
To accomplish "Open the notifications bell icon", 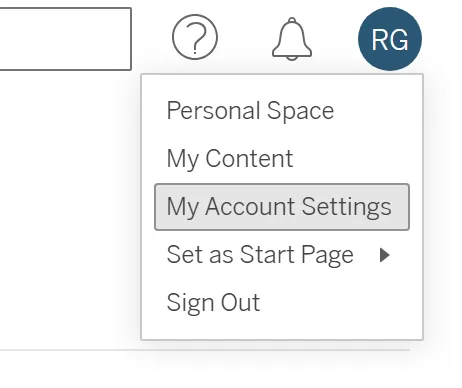I will [x=292, y=39].
